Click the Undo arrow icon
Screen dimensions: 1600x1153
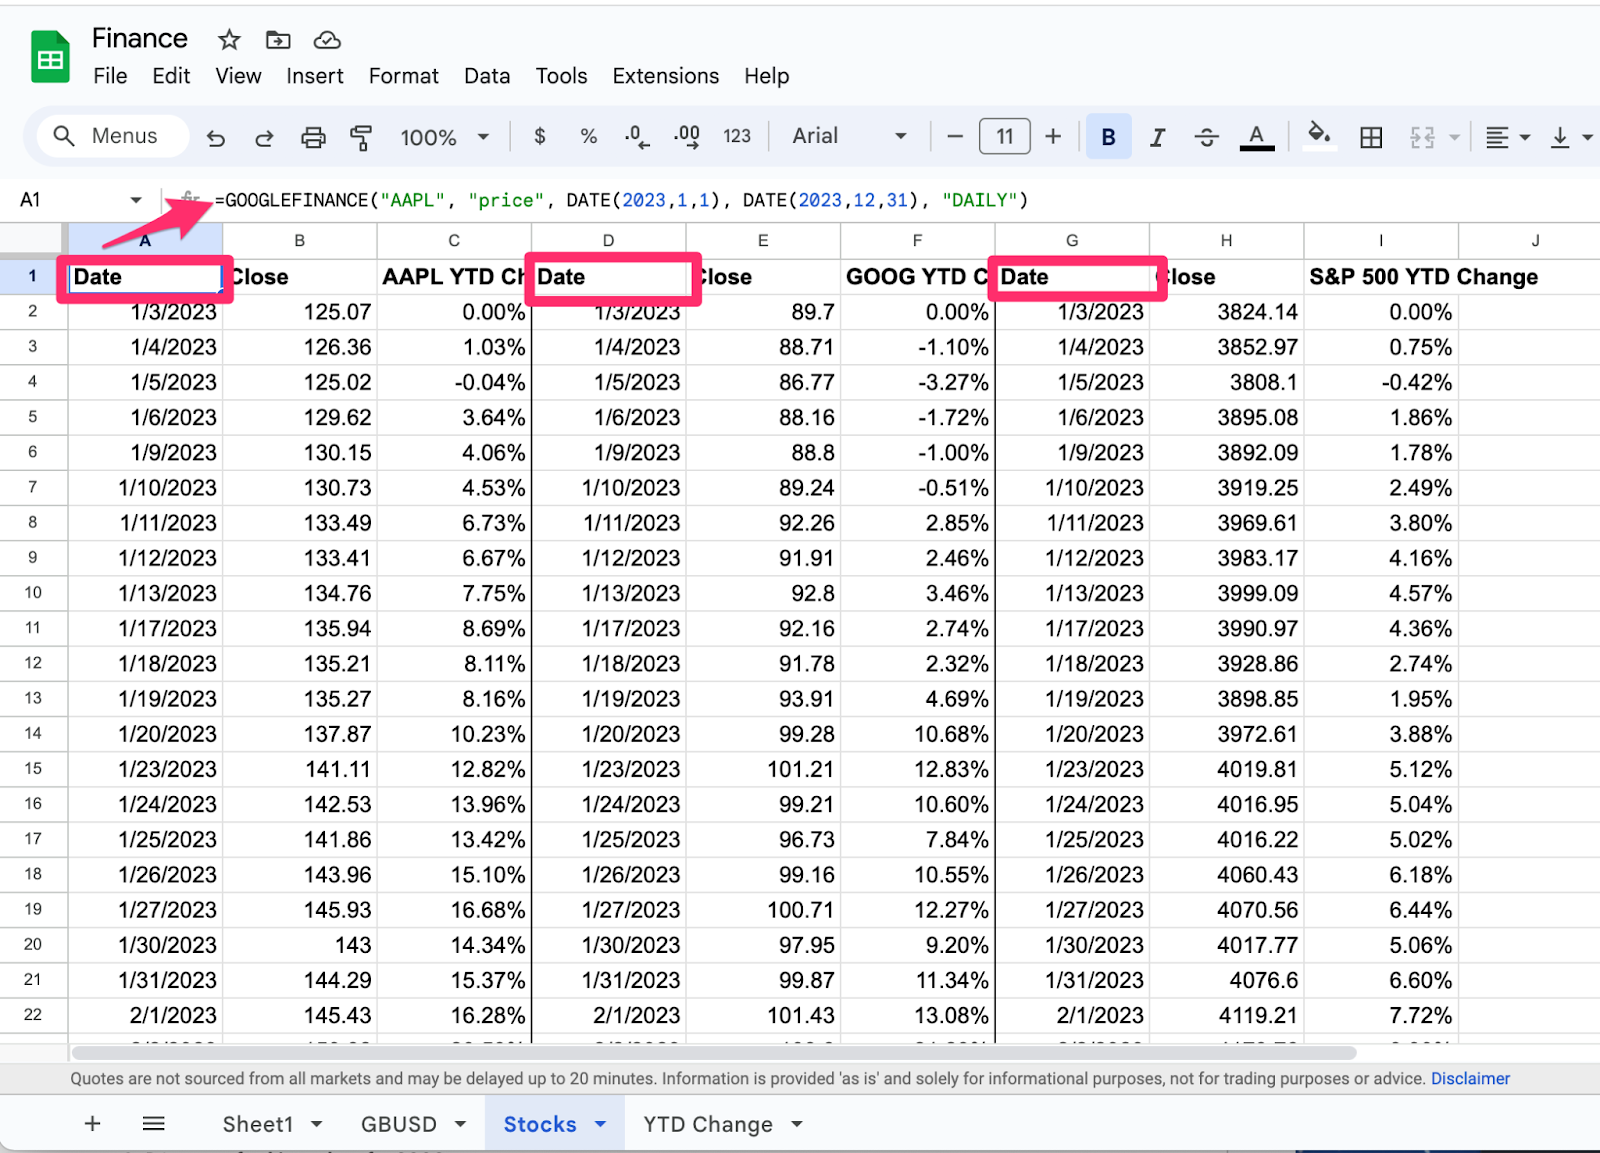pos(216,137)
